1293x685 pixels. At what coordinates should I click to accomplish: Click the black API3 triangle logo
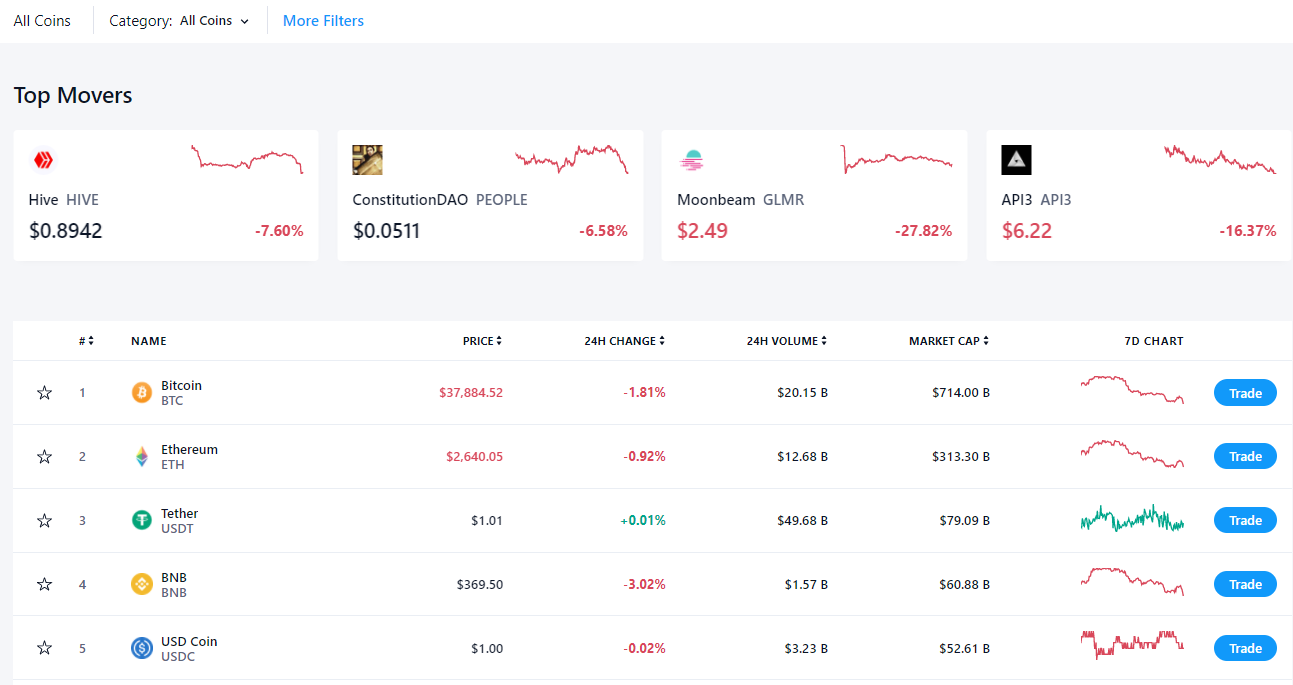pyautogui.click(x=1016, y=160)
